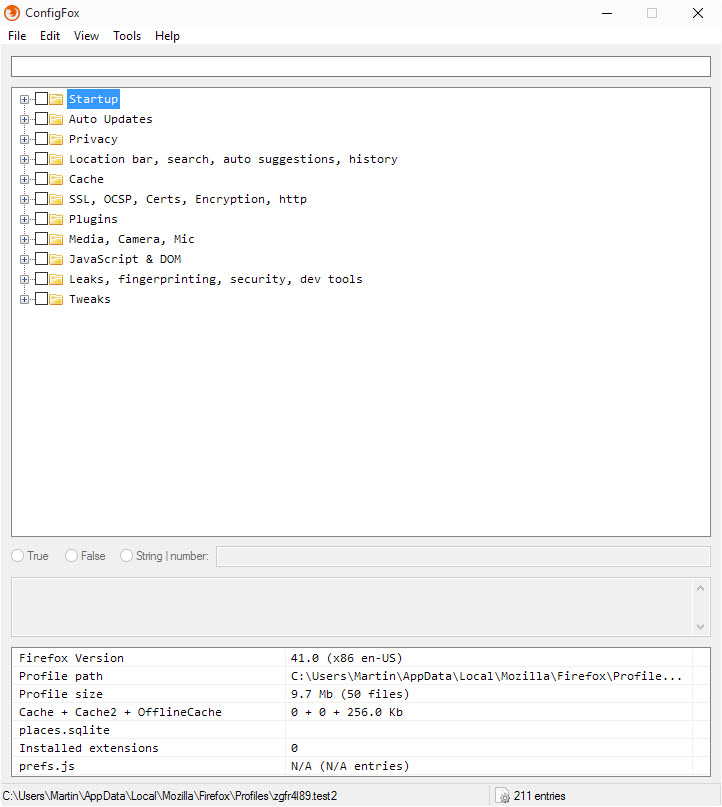The width and height of the screenshot is (722, 807).
Task: Expand the SSL, OCSP, Certs node
Action: (x=24, y=200)
